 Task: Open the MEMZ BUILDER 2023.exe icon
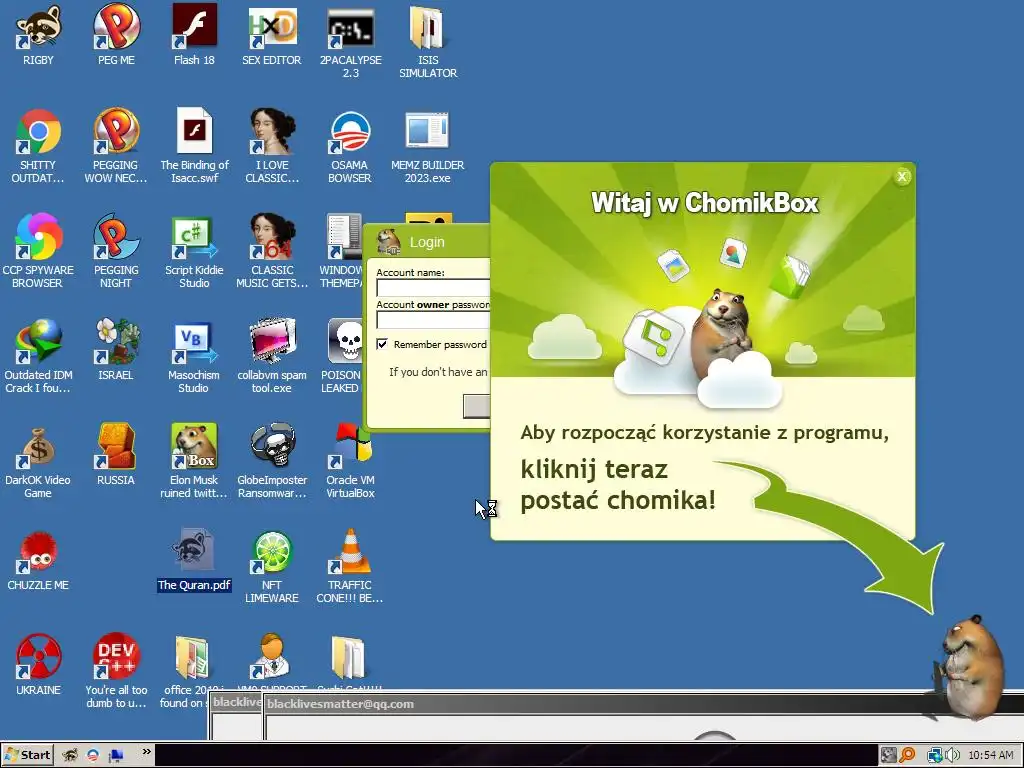(428, 132)
